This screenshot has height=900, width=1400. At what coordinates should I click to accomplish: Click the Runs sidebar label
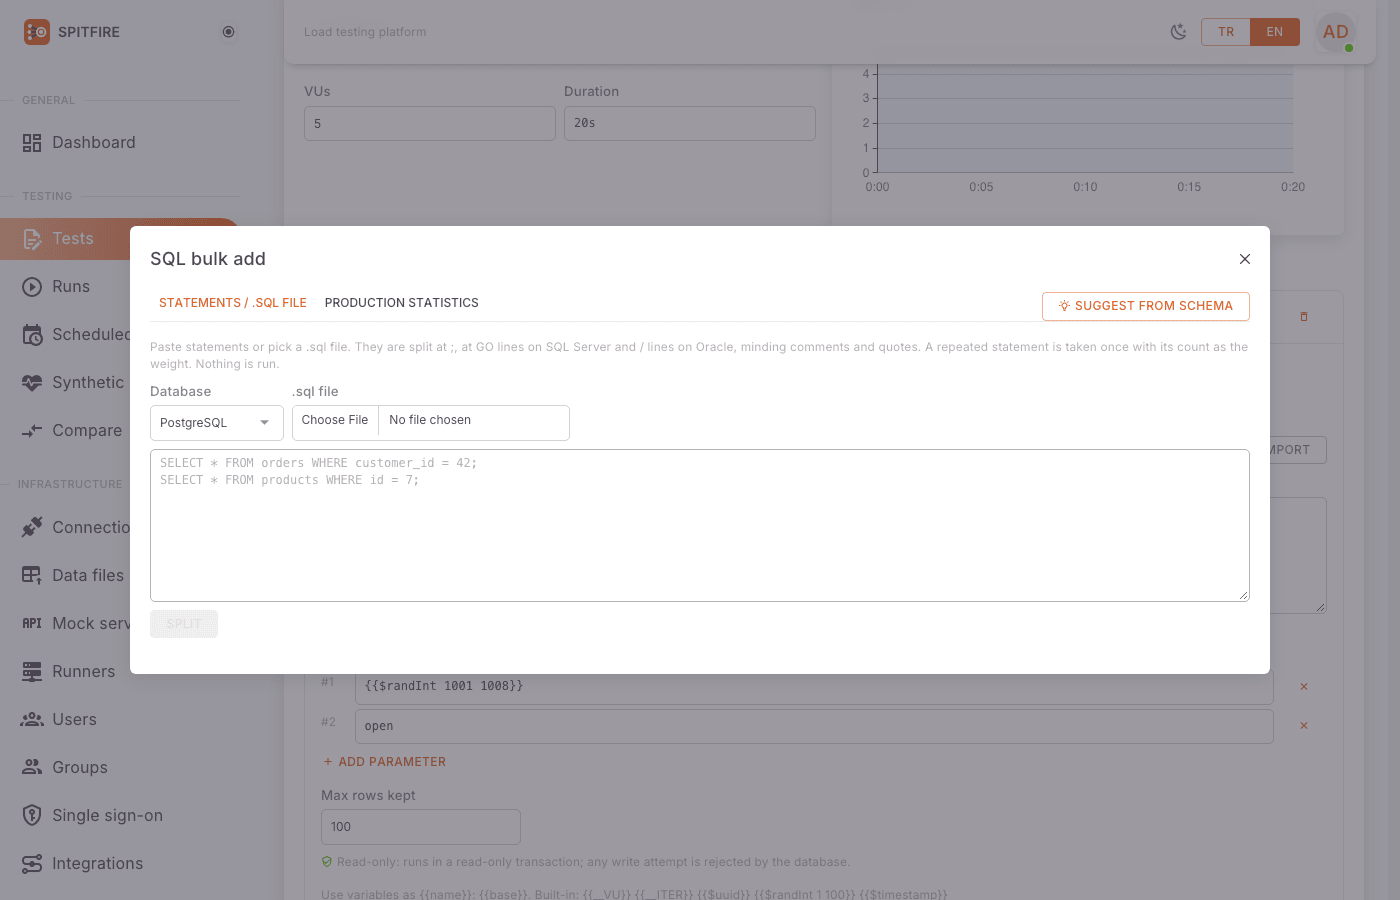(x=71, y=287)
